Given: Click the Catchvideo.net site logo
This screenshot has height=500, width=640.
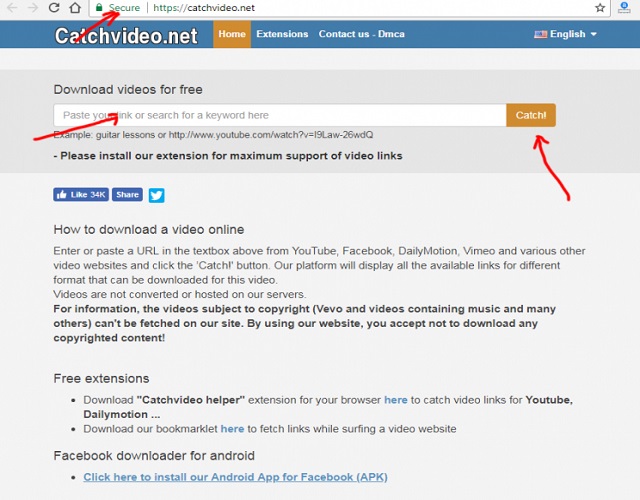Looking at the screenshot, I should pyautogui.click(x=126, y=35).
